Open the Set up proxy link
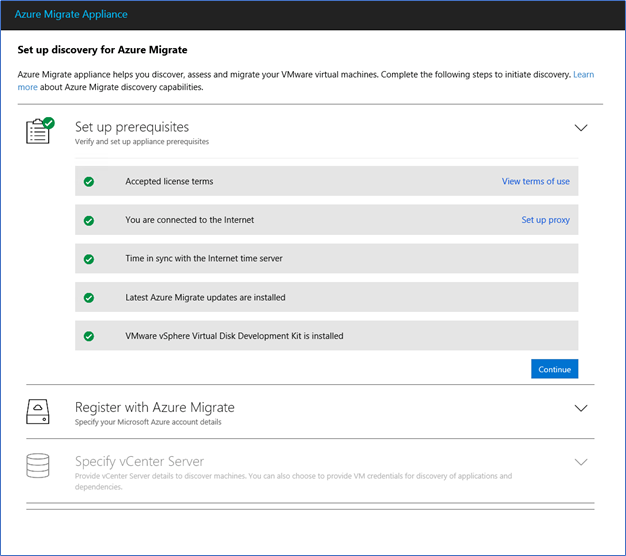 (545, 220)
